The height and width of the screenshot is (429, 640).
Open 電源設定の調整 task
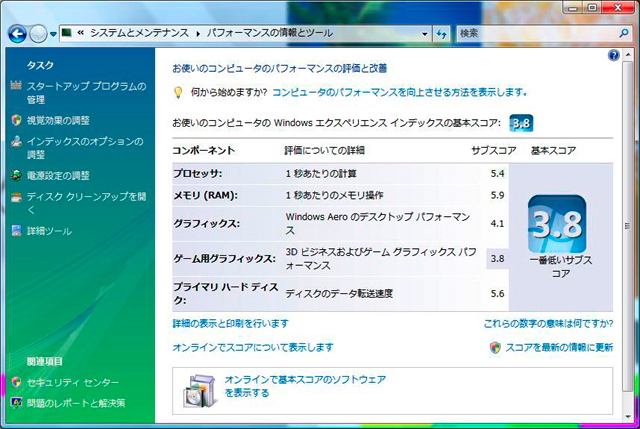58,176
